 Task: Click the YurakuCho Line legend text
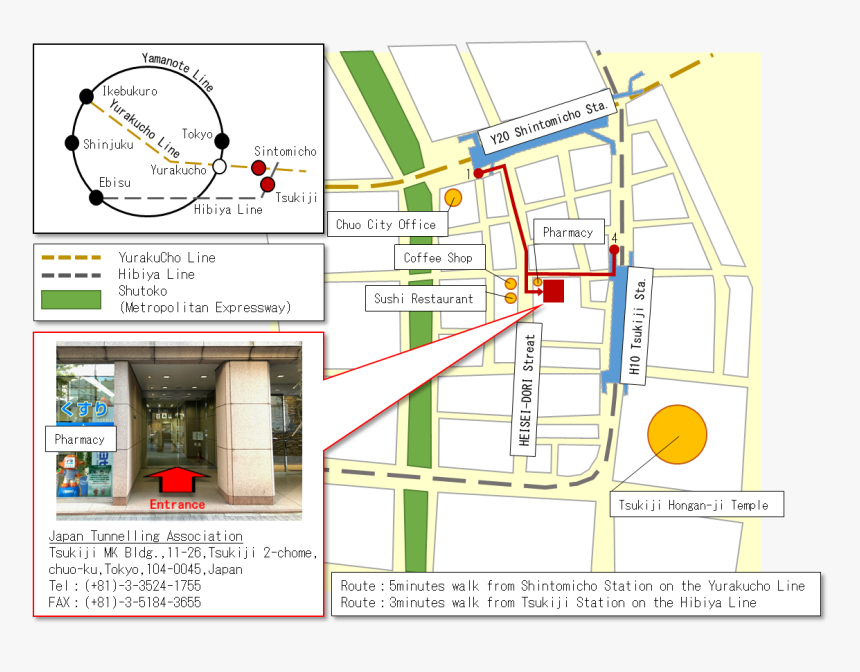pos(167,257)
